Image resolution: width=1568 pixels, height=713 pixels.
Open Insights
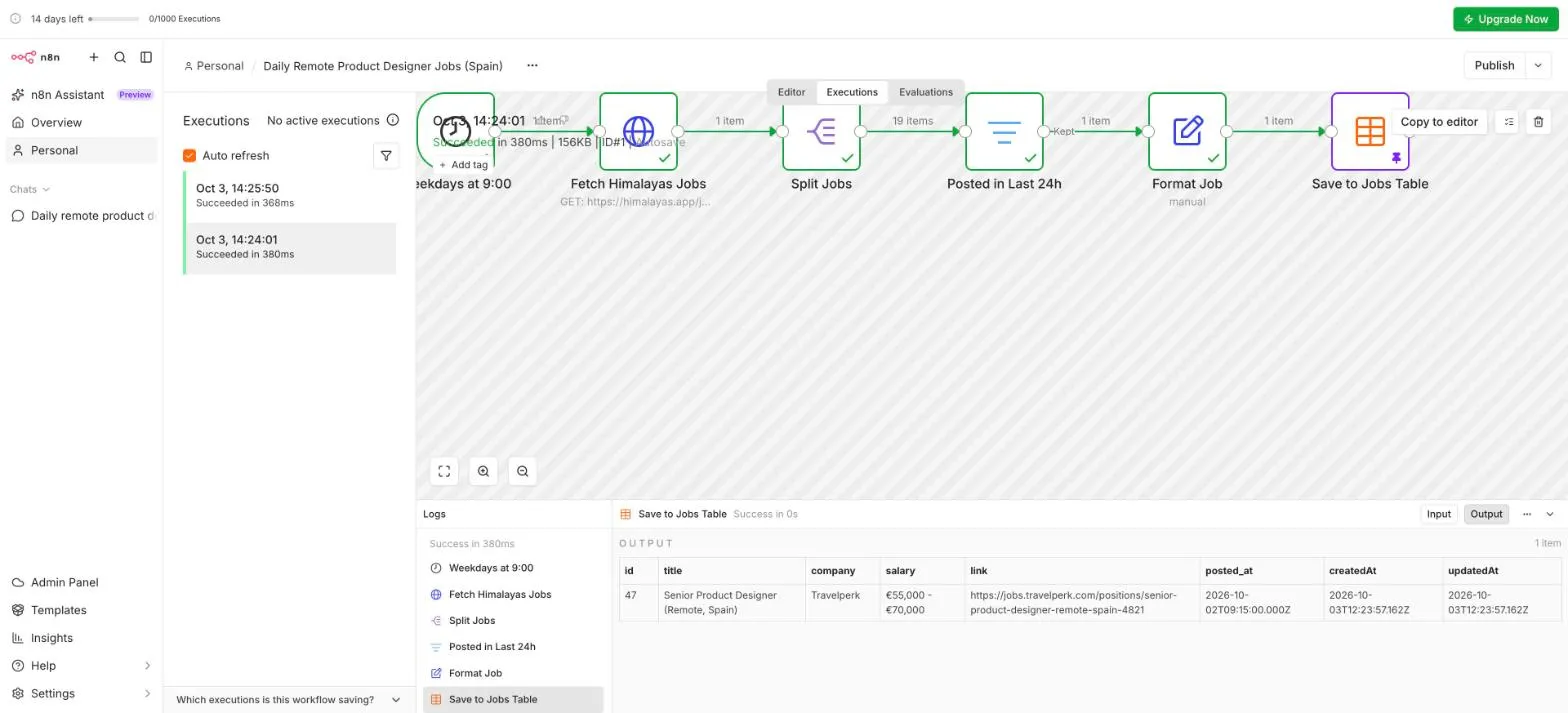(x=82, y=638)
